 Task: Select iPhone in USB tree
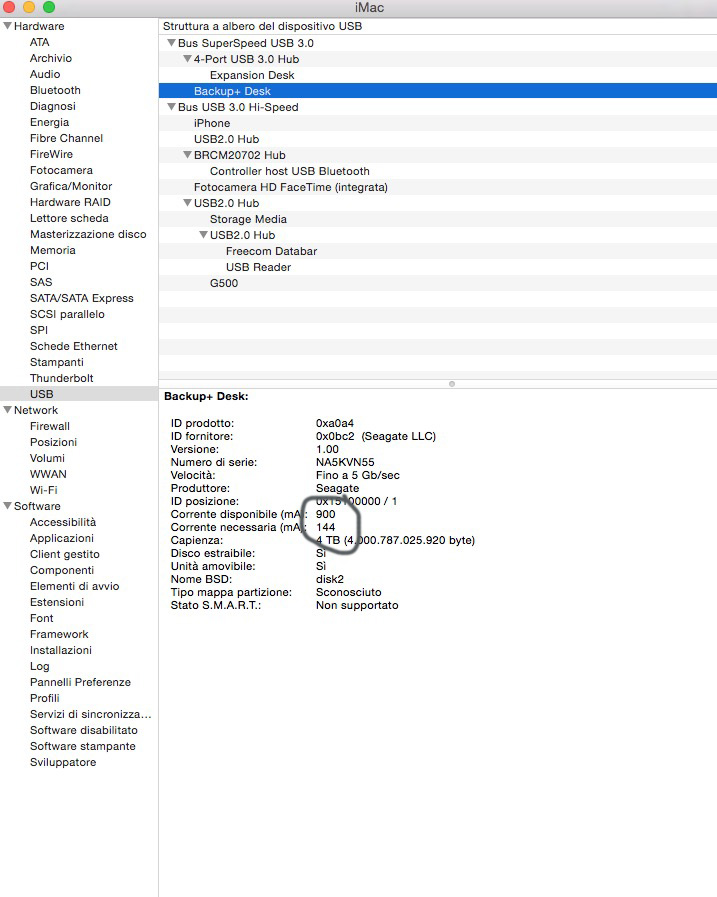[x=212, y=124]
